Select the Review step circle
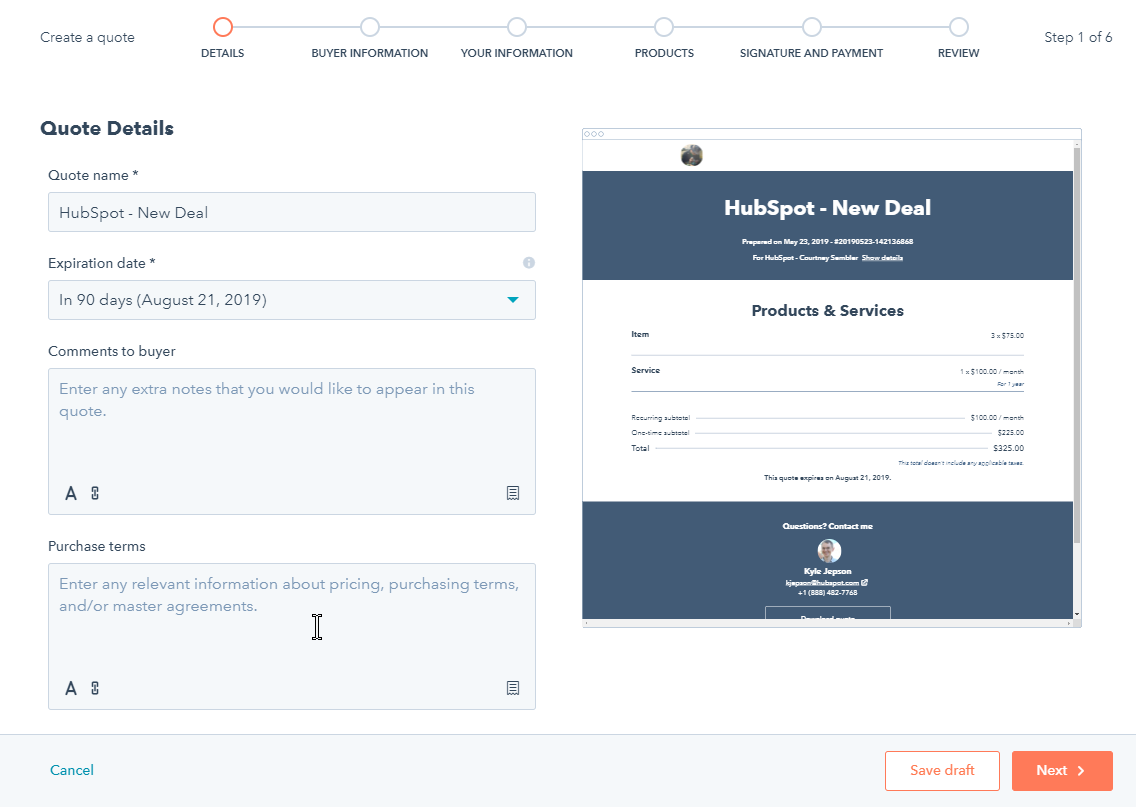 959,27
